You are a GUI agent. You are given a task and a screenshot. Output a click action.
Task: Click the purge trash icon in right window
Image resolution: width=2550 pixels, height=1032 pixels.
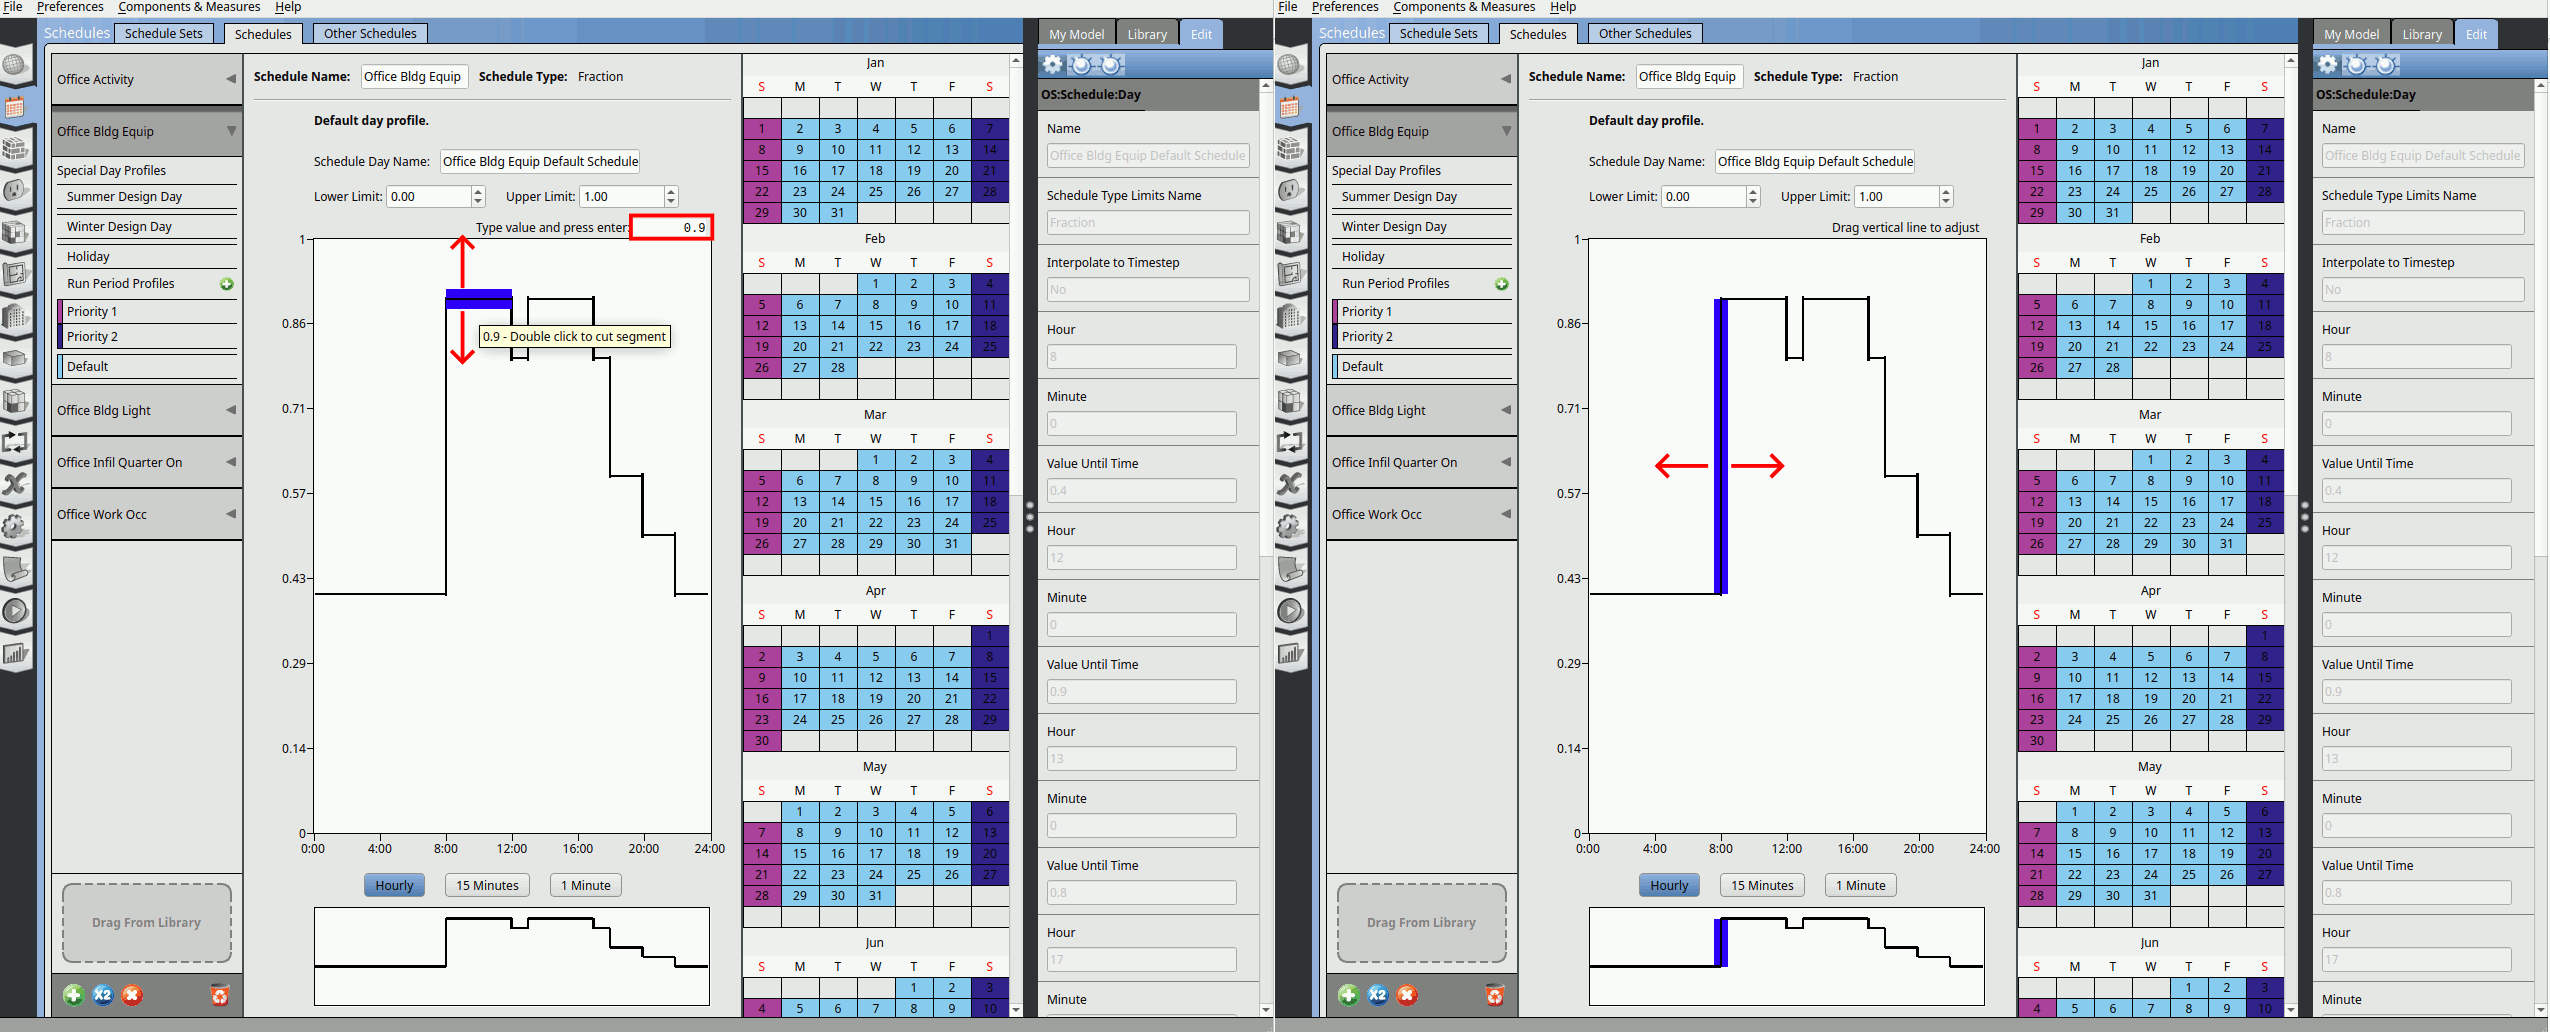(x=1494, y=995)
